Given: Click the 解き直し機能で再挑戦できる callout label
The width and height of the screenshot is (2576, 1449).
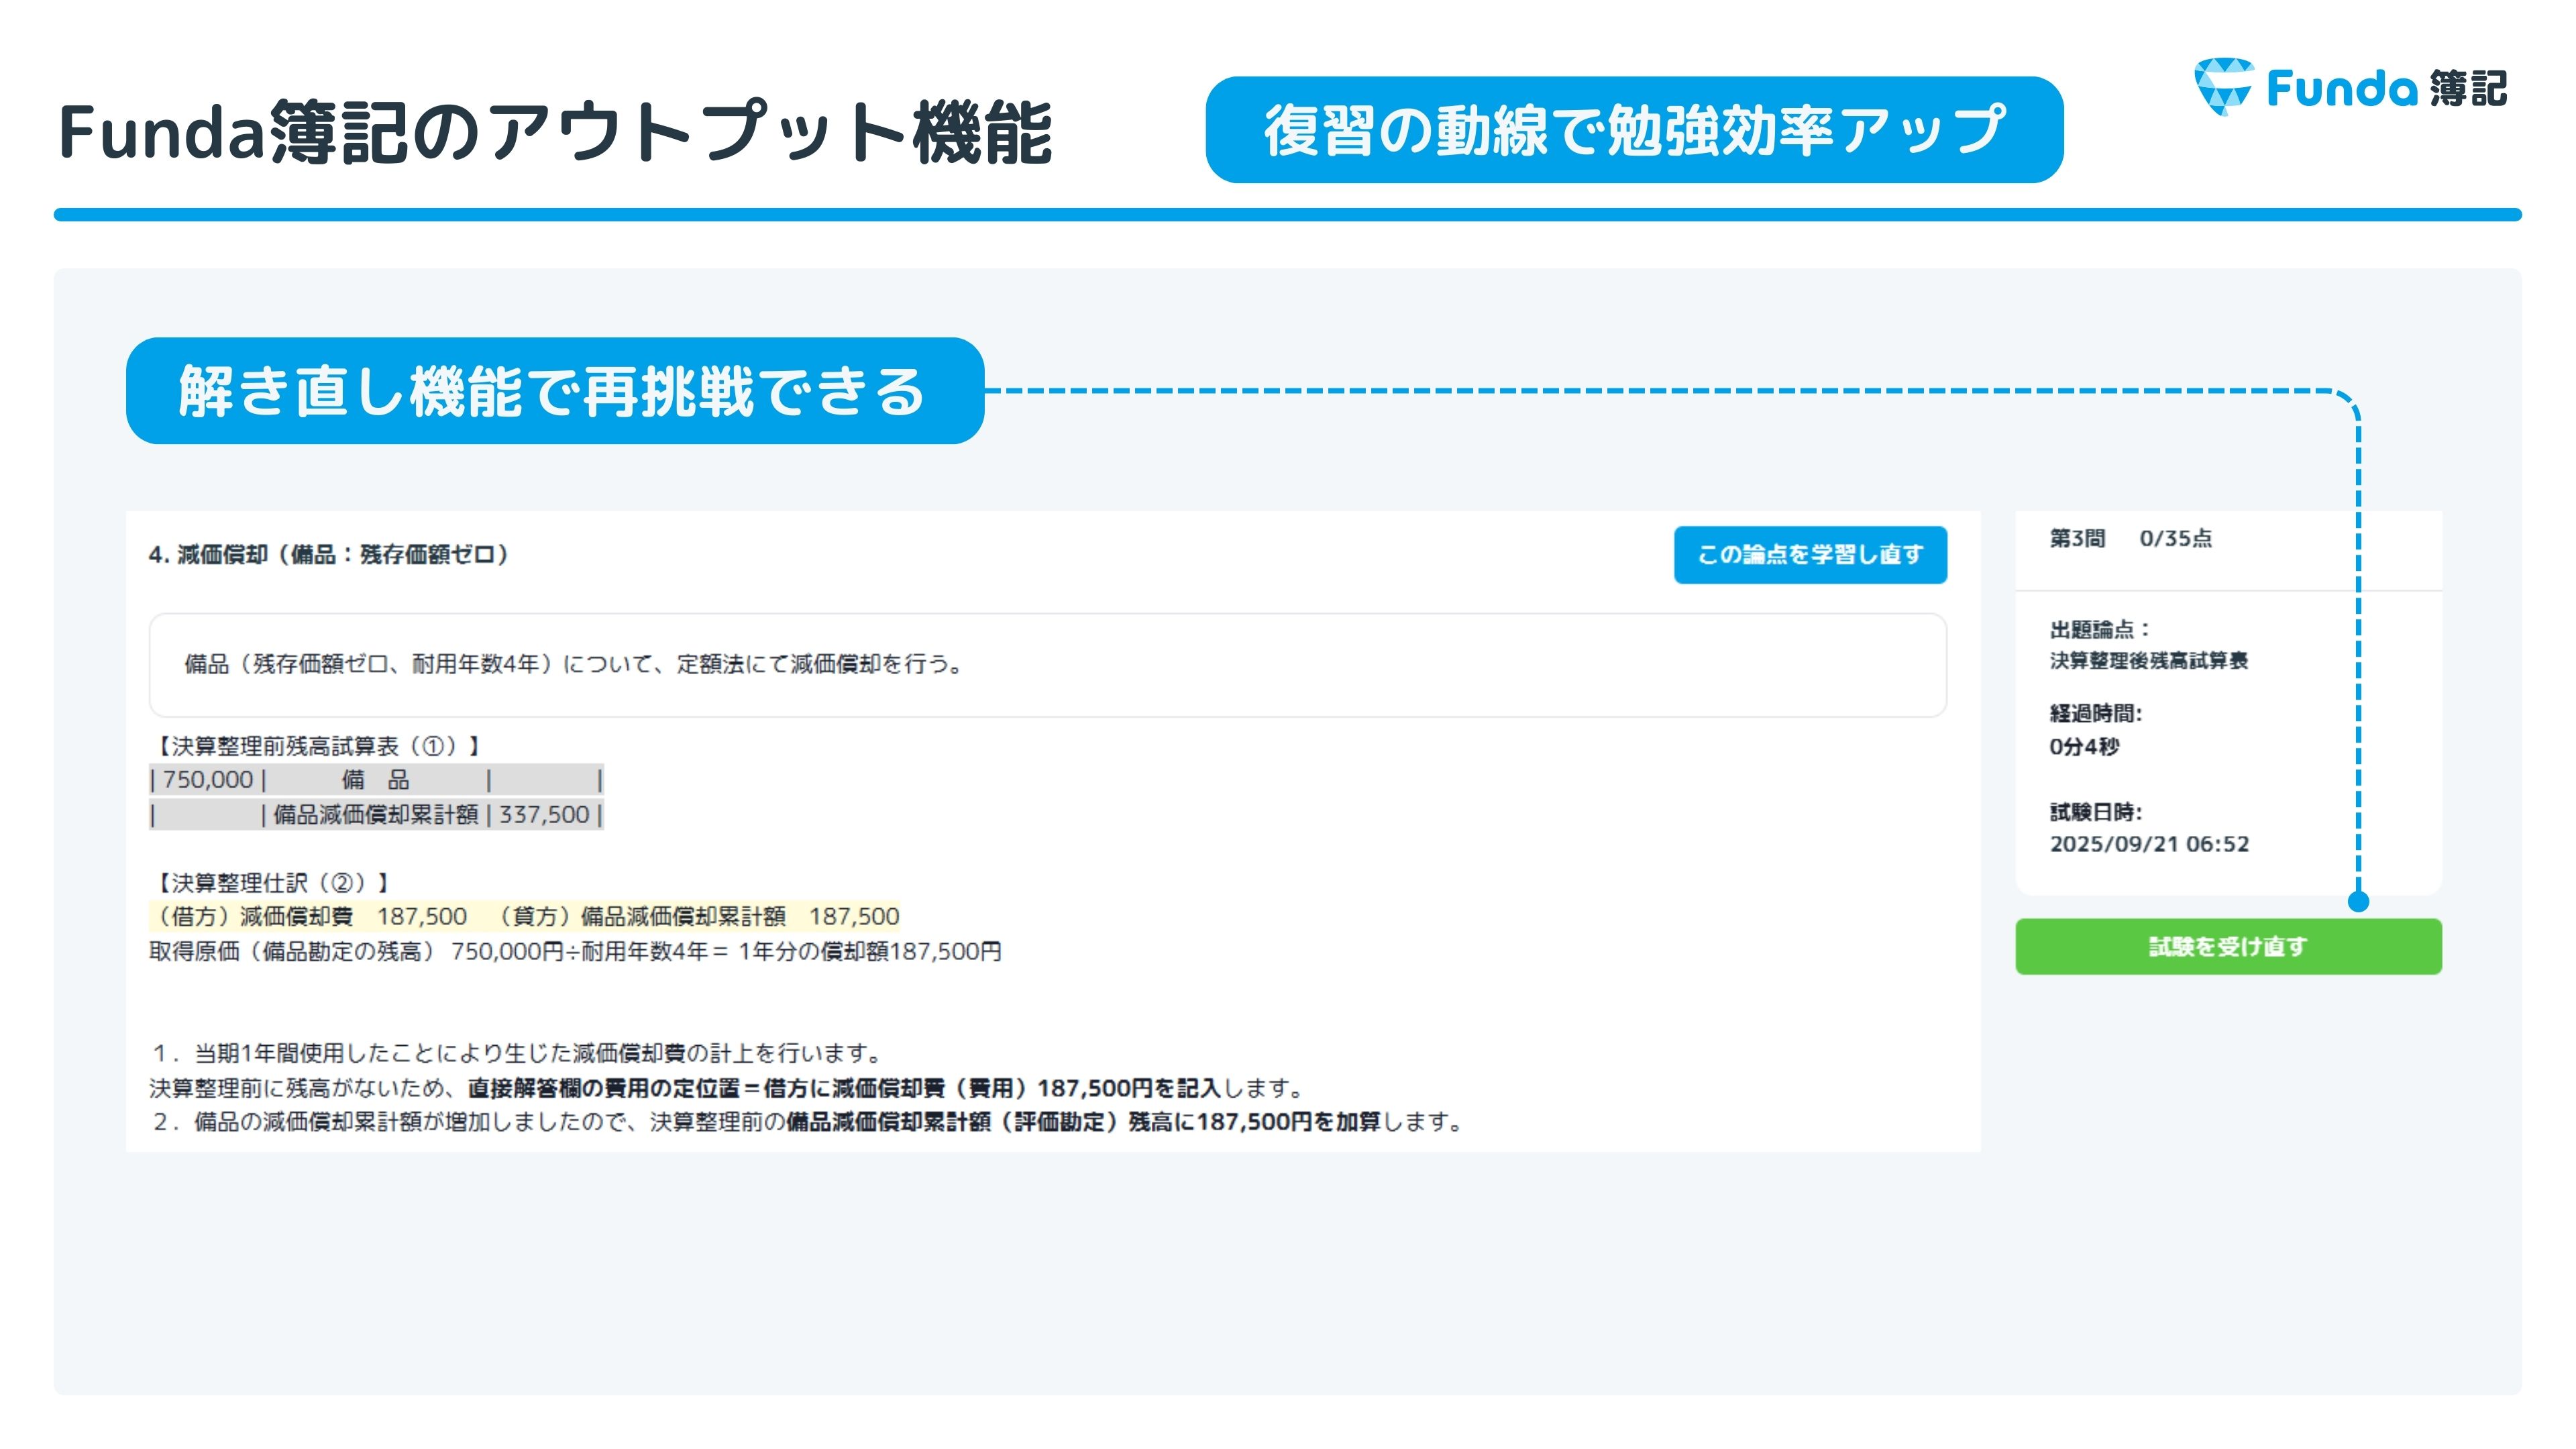Looking at the screenshot, I should pos(554,391).
